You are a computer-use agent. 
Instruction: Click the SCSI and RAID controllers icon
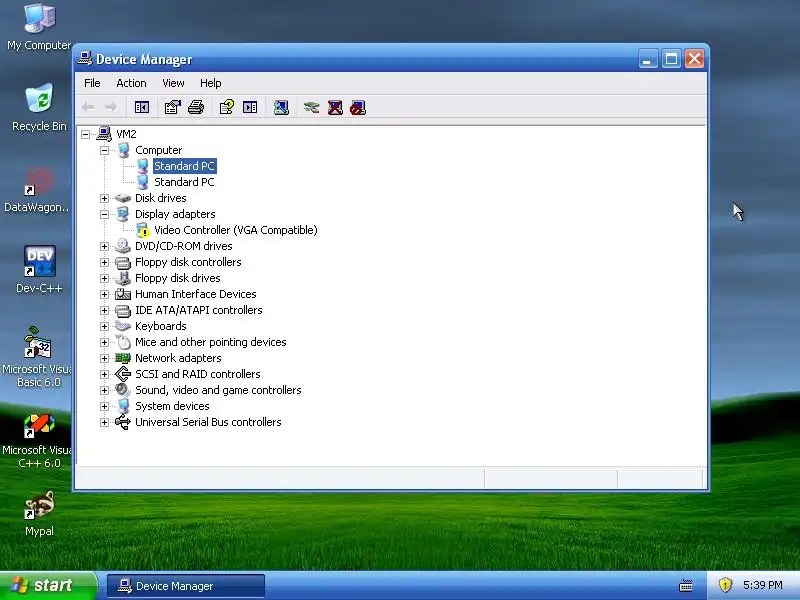pyautogui.click(x=123, y=374)
